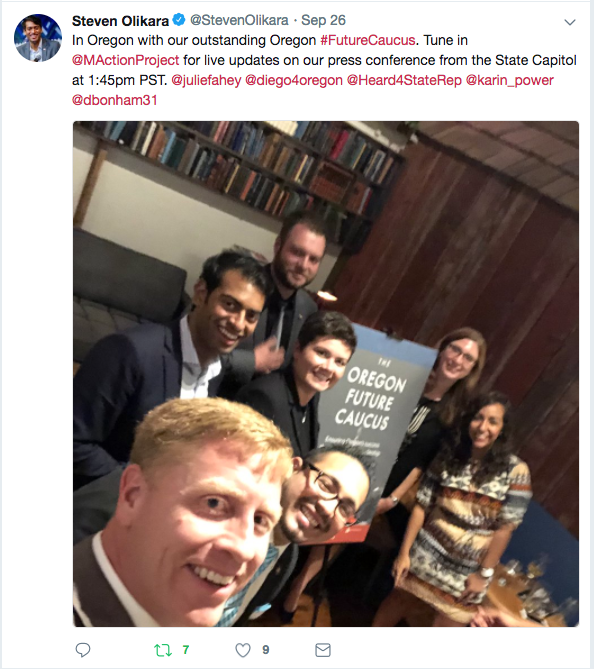594x669 pixels.
Task: Click the reply speech bubble icon
Action: click(83, 650)
